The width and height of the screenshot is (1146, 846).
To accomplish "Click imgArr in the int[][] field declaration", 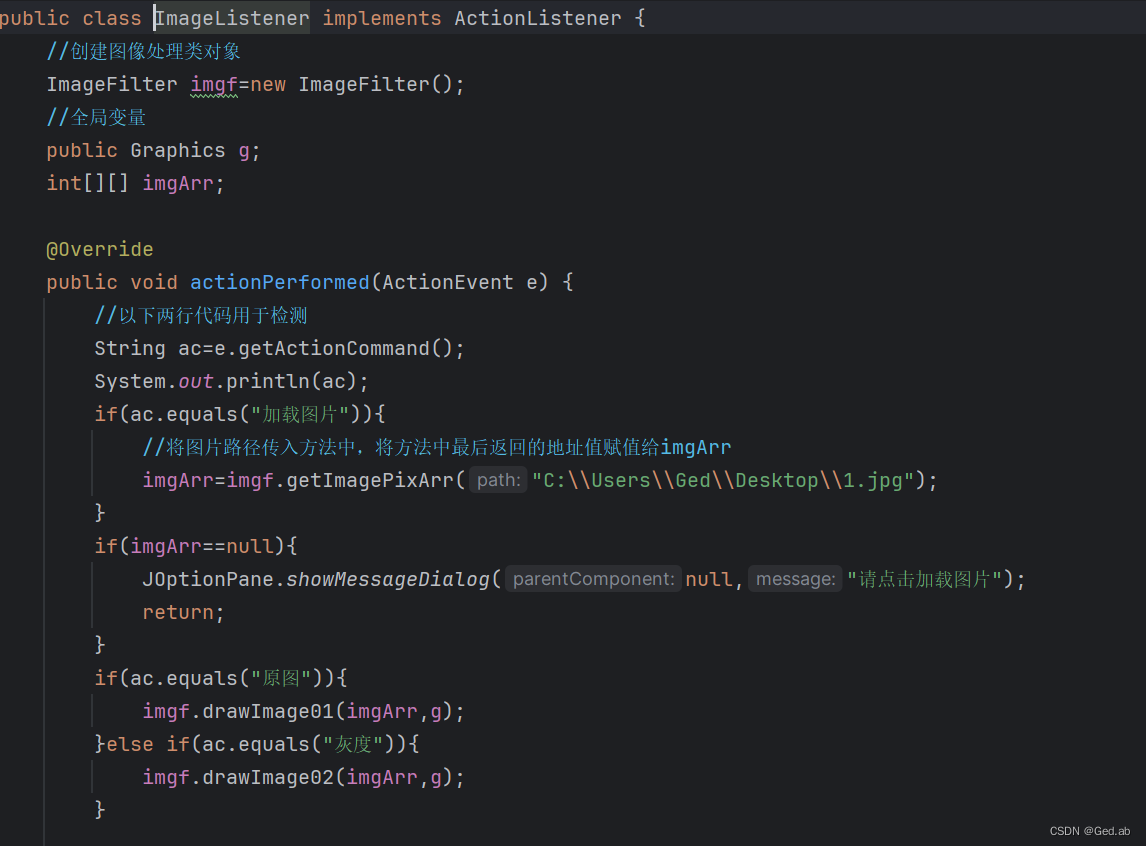I will tap(178, 183).
